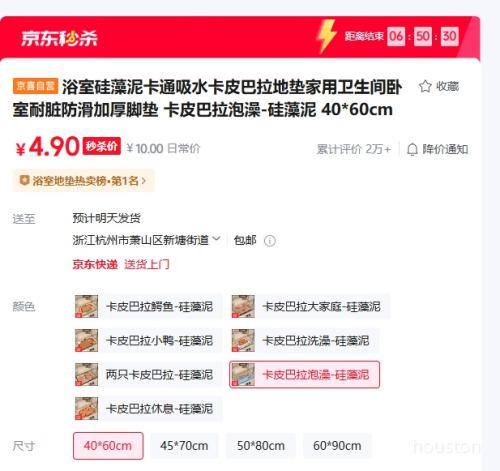Click the shipping info circle icon

[x=270, y=241]
